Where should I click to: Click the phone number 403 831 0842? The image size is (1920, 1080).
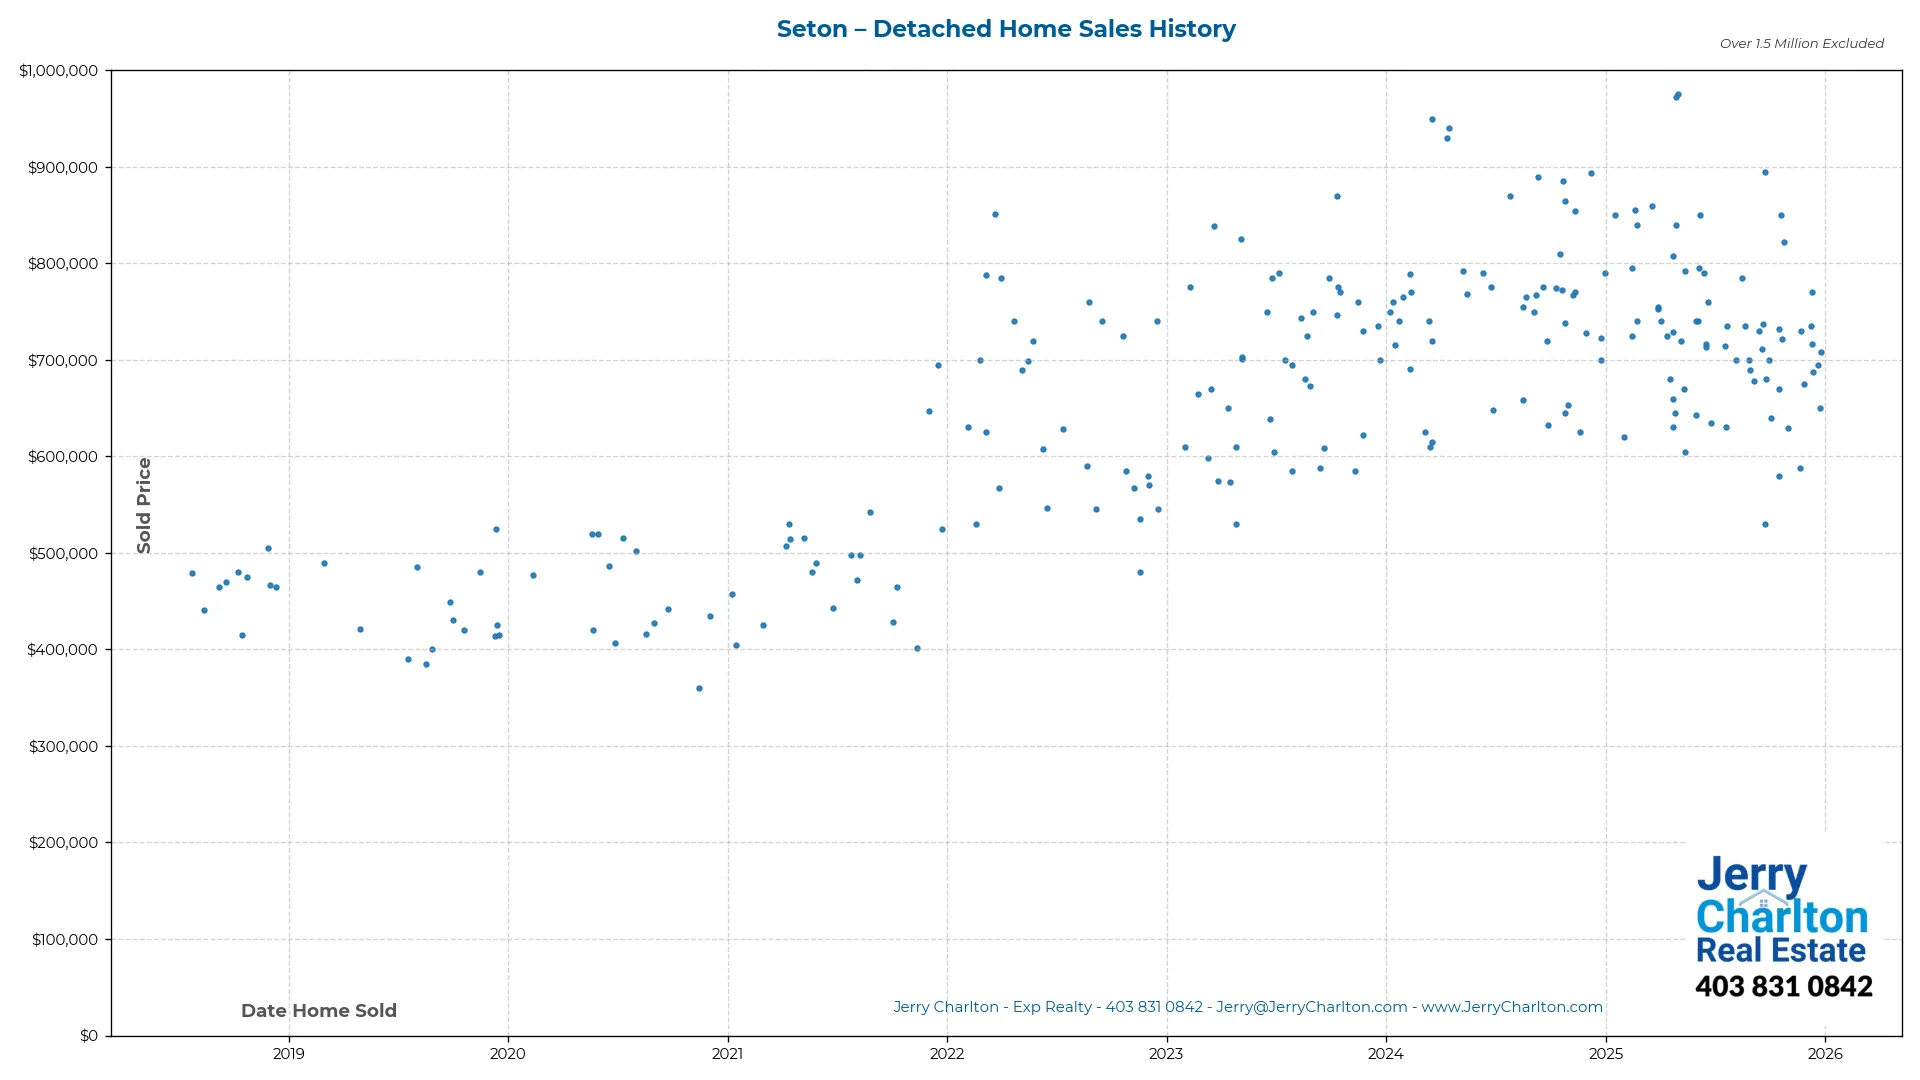[1784, 987]
